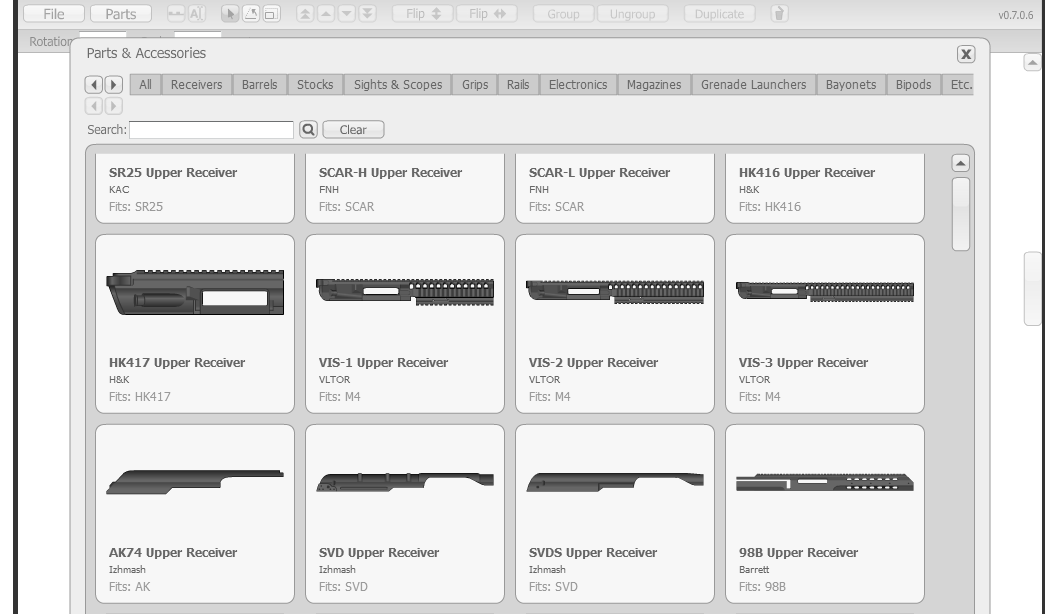Click the lower greyed-out left arrow
This screenshot has height=614, width=1045.
tap(94, 106)
